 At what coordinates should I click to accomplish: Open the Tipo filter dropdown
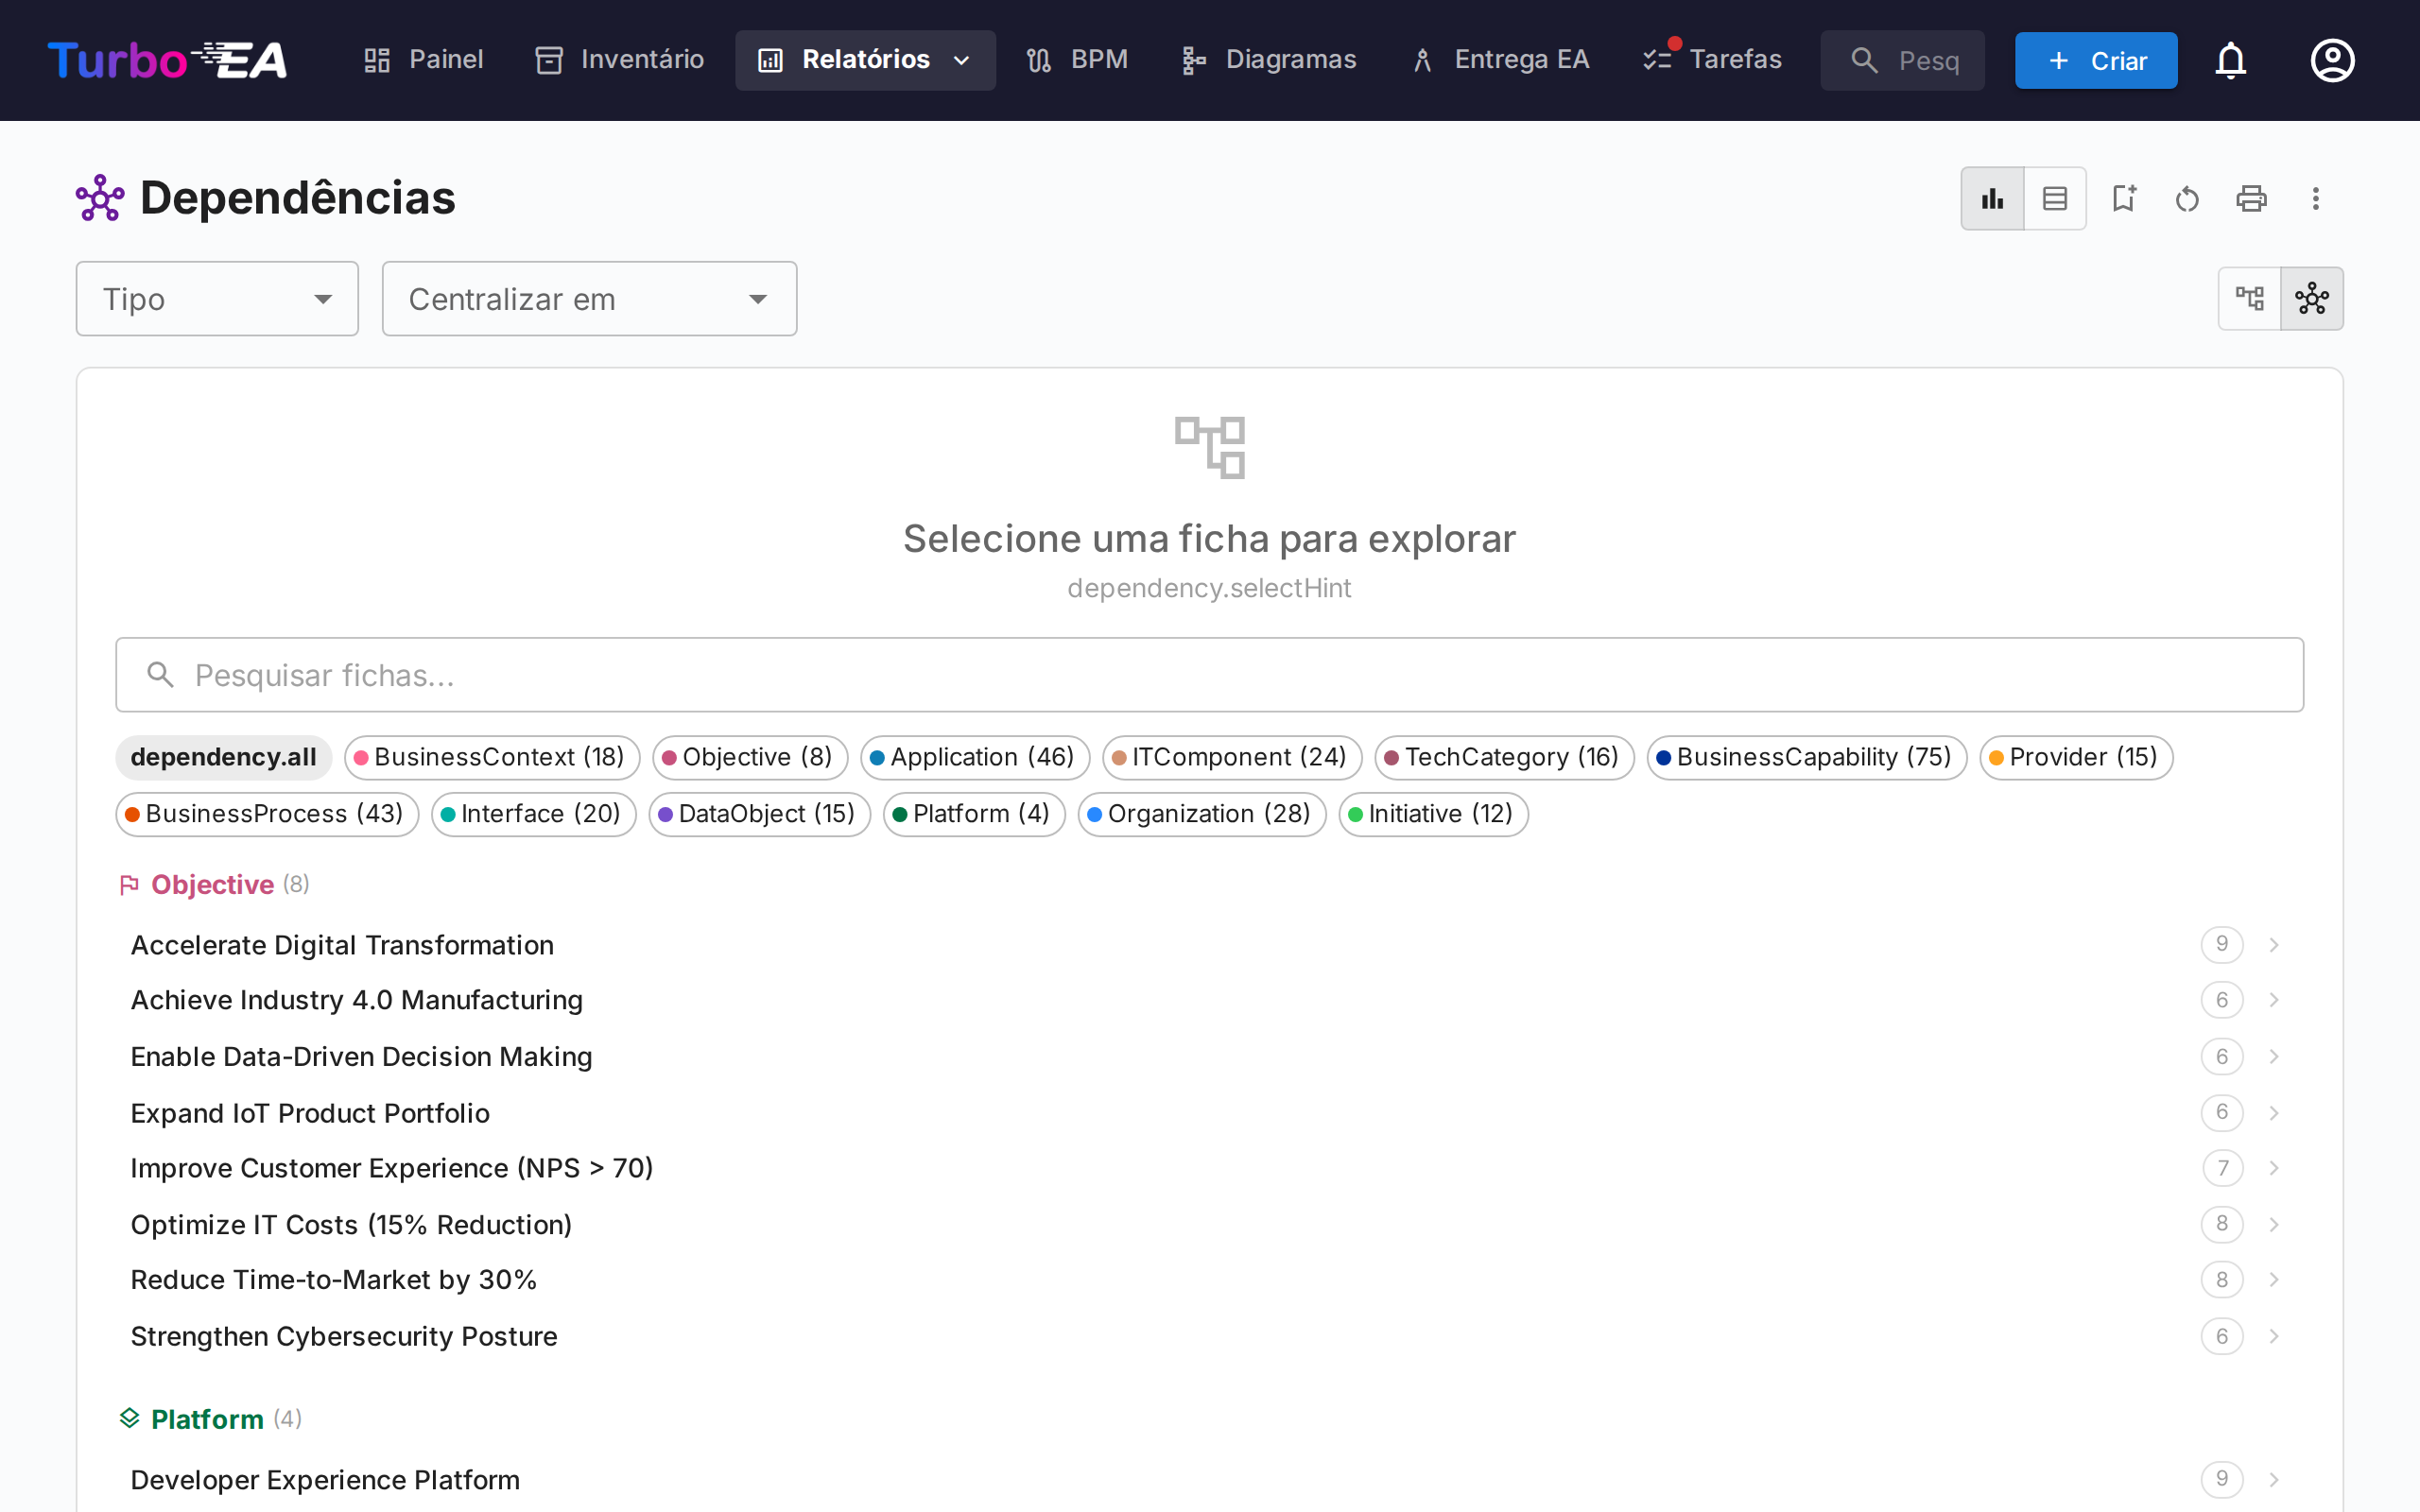pyautogui.click(x=217, y=298)
